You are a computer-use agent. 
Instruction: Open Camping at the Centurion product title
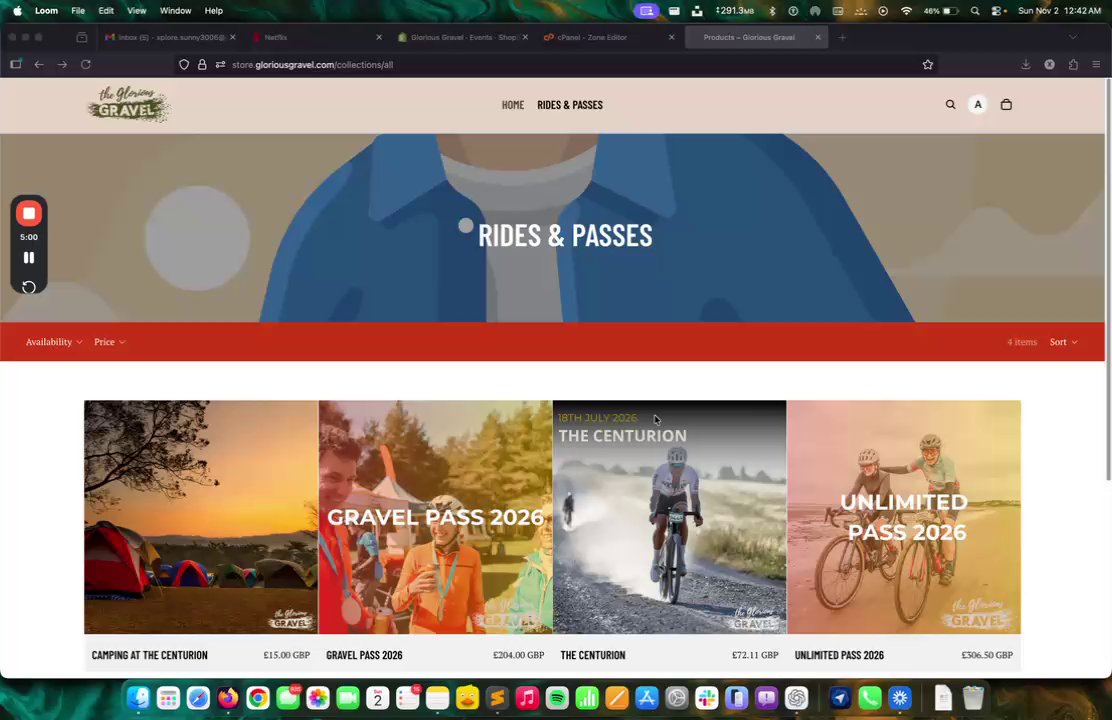(x=150, y=655)
